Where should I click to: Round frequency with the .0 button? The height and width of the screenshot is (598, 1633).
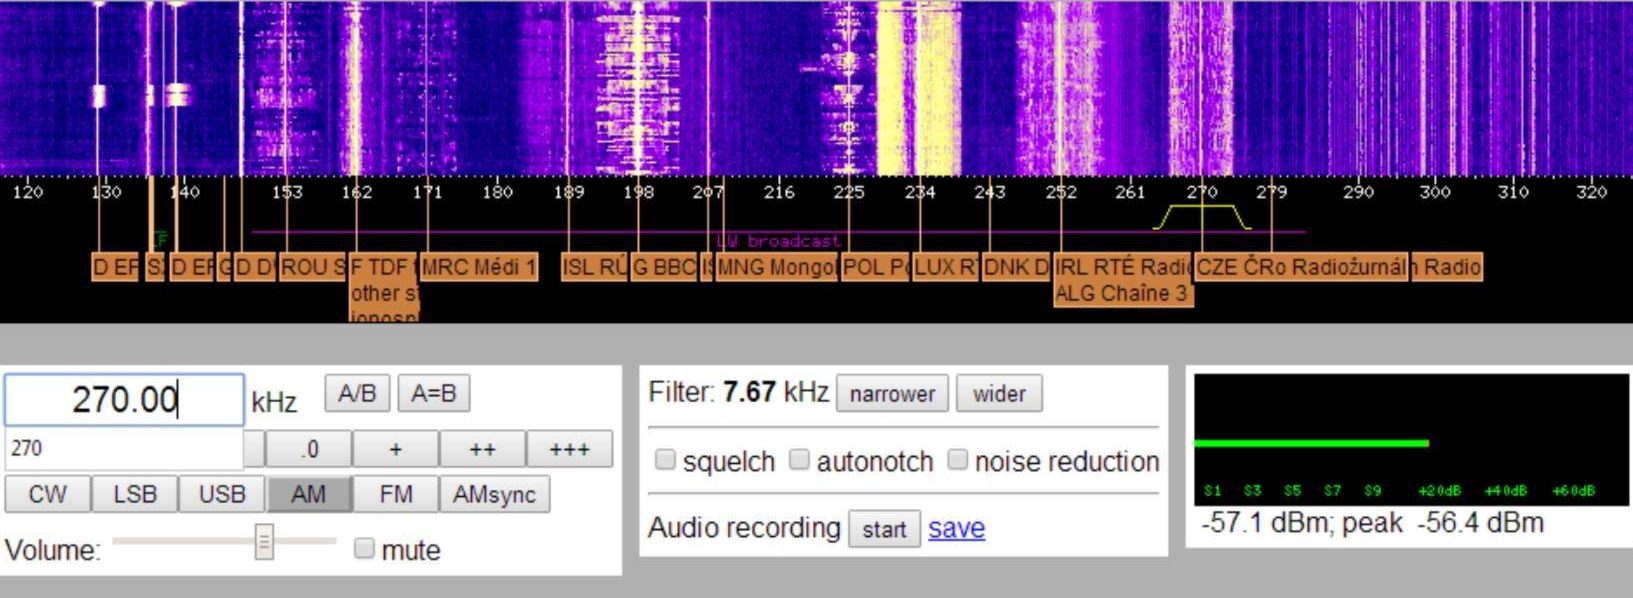click(x=309, y=449)
